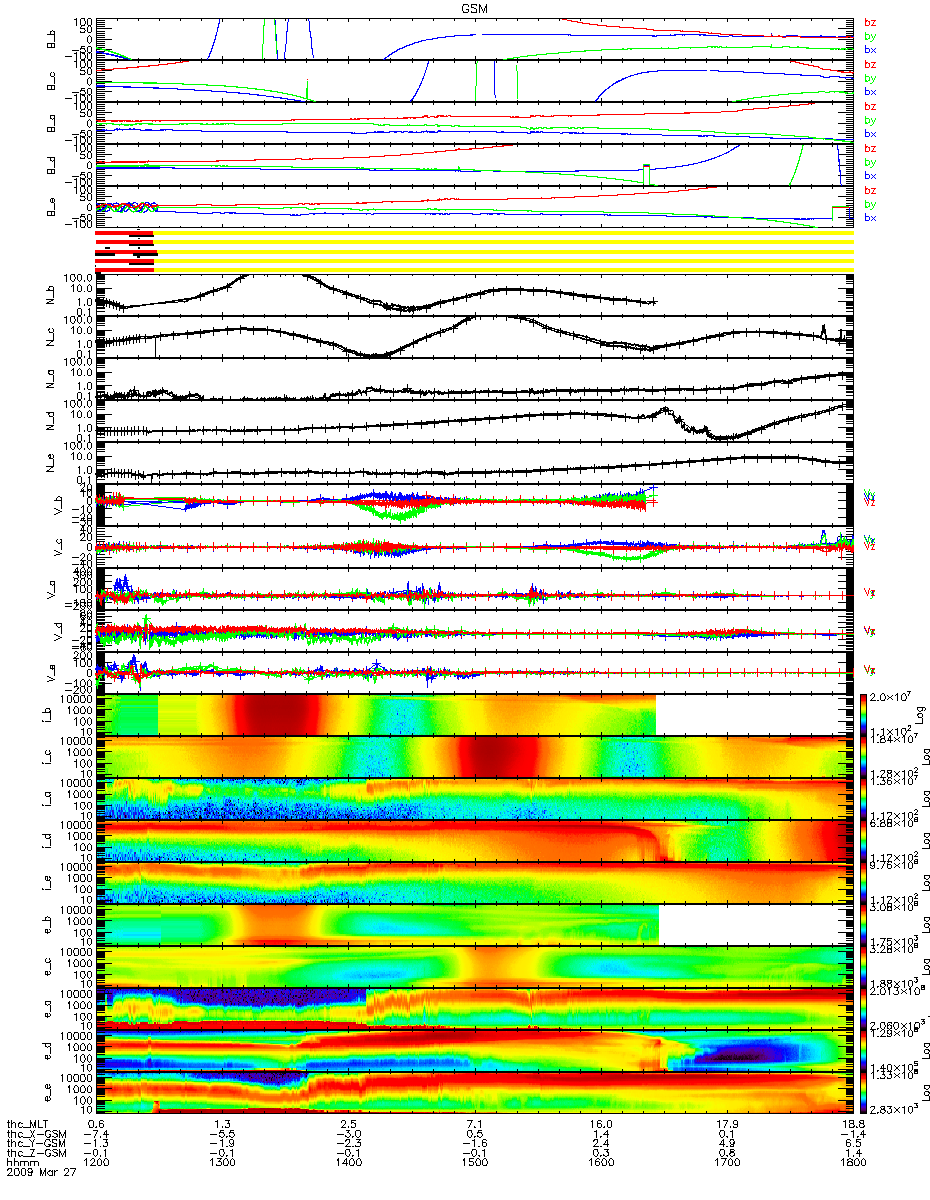Viewport: 930px width, 1200px height.
Task: Click the MLT value 7.1
Action: pyautogui.click(x=474, y=1124)
